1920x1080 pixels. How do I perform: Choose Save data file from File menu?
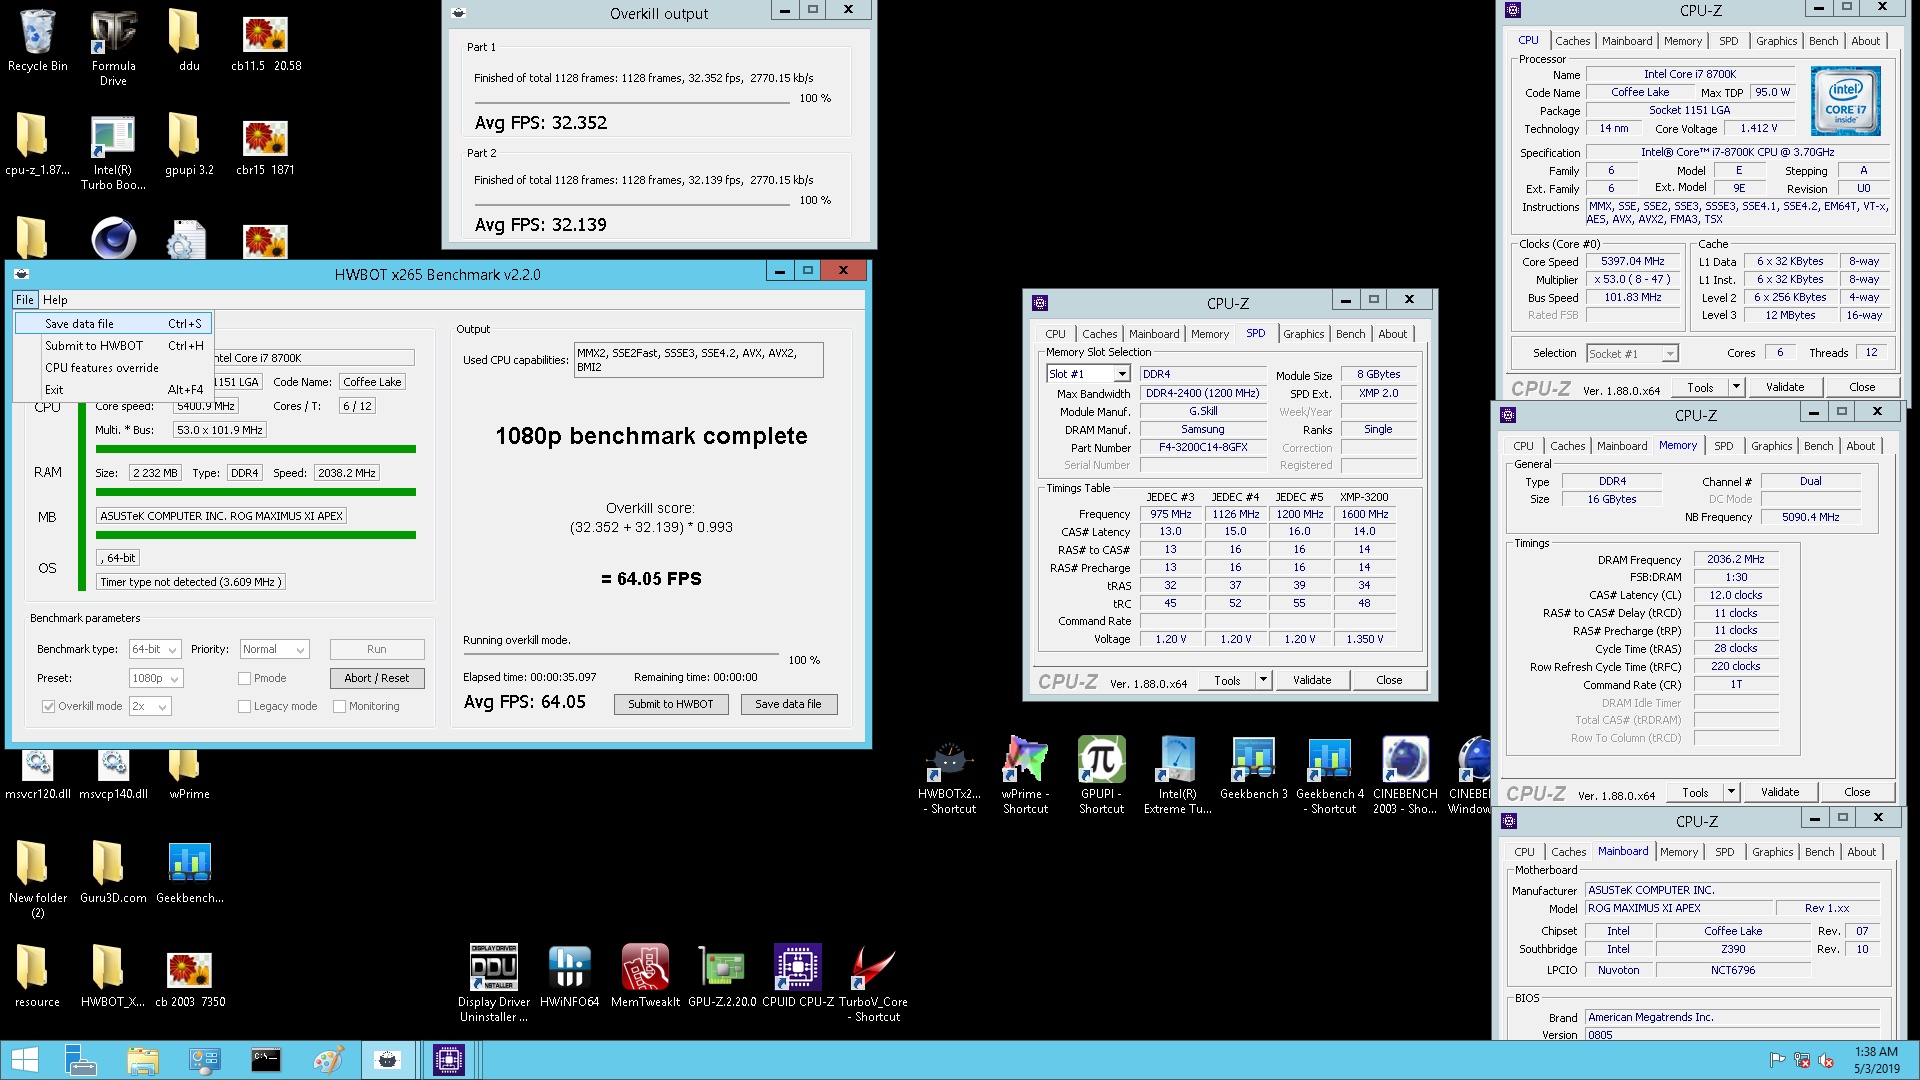pyautogui.click(x=113, y=324)
